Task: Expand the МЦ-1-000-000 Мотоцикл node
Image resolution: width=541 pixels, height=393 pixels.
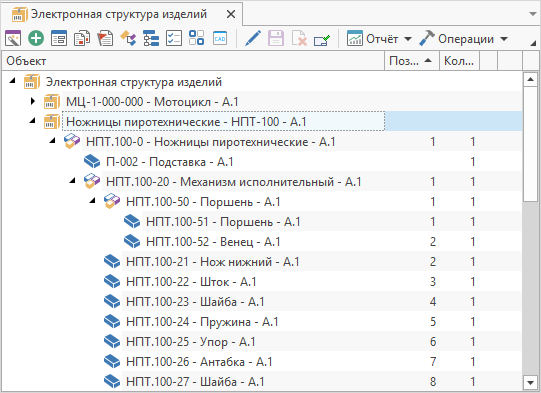Action: [33, 101]
